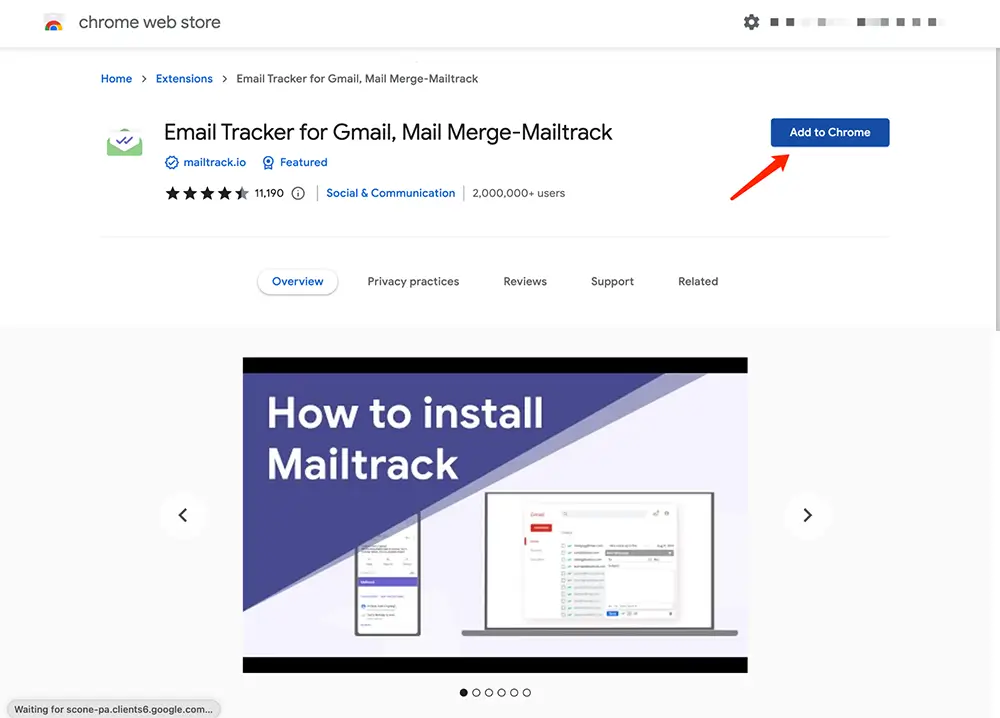Click the page vertical scrollbar
The height and width of the screenshot is (718, 1000).
997,189
